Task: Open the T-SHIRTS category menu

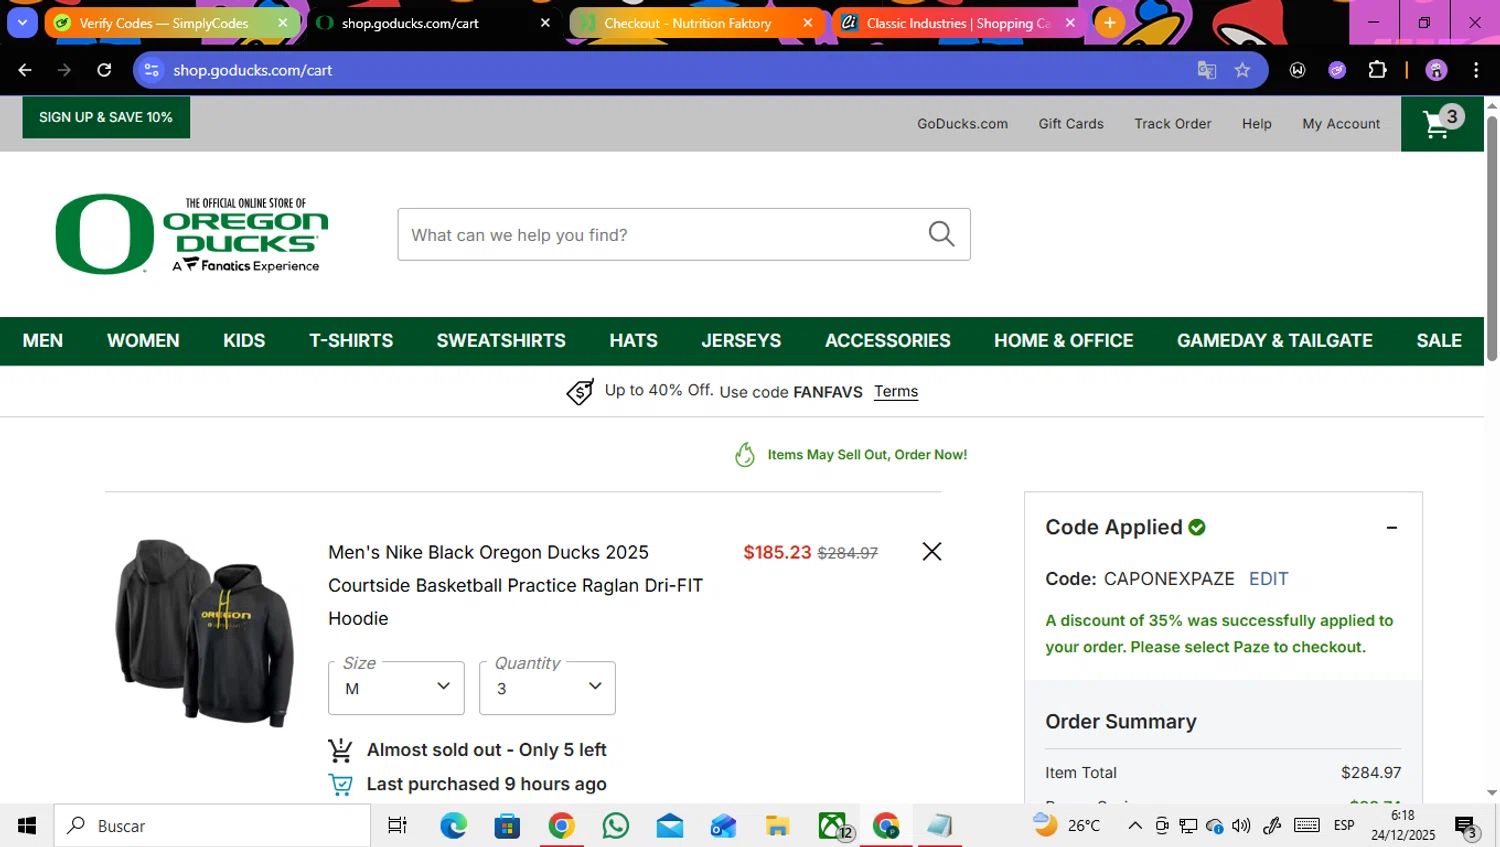Action: click(x=351, y=341)
